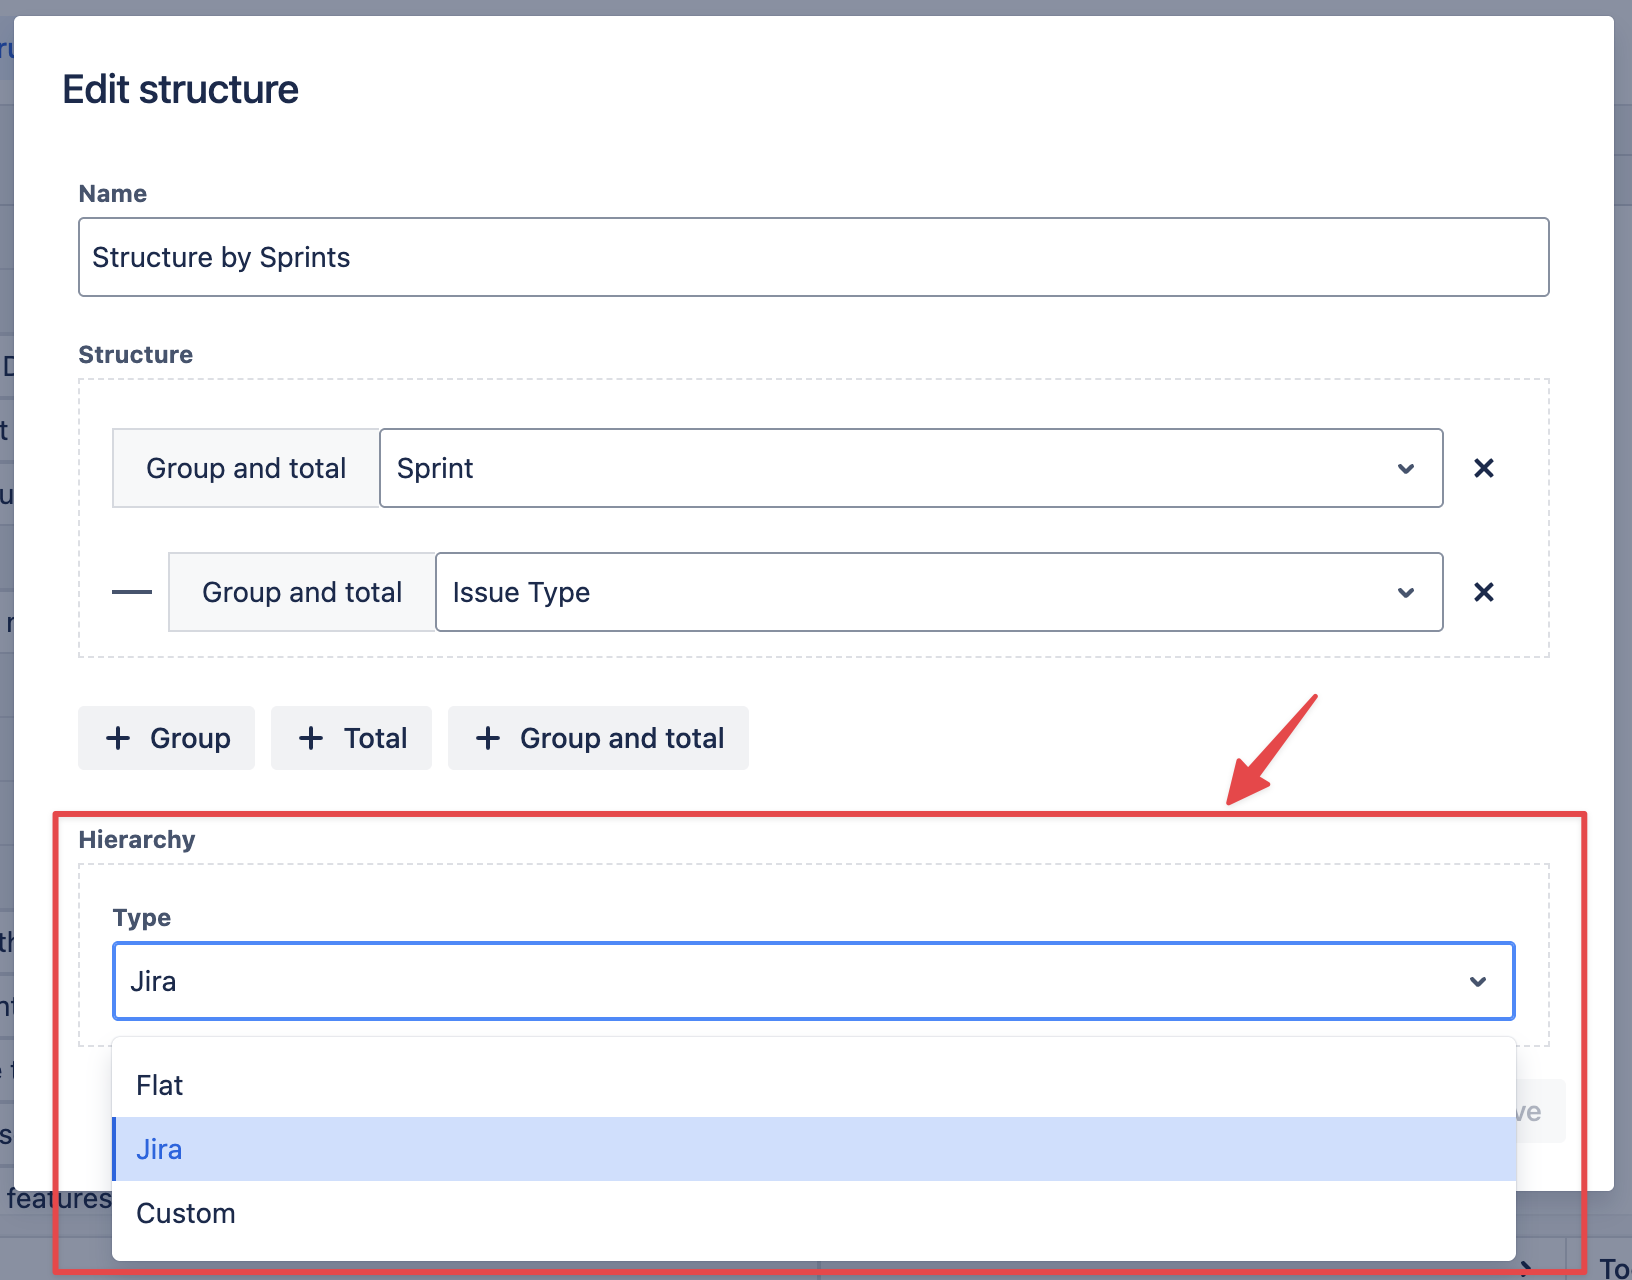This screenshot has width=1632, height=1280.
Task: Collapse the Hierarchy Type list via its chevron
Action: (1478, 982)
